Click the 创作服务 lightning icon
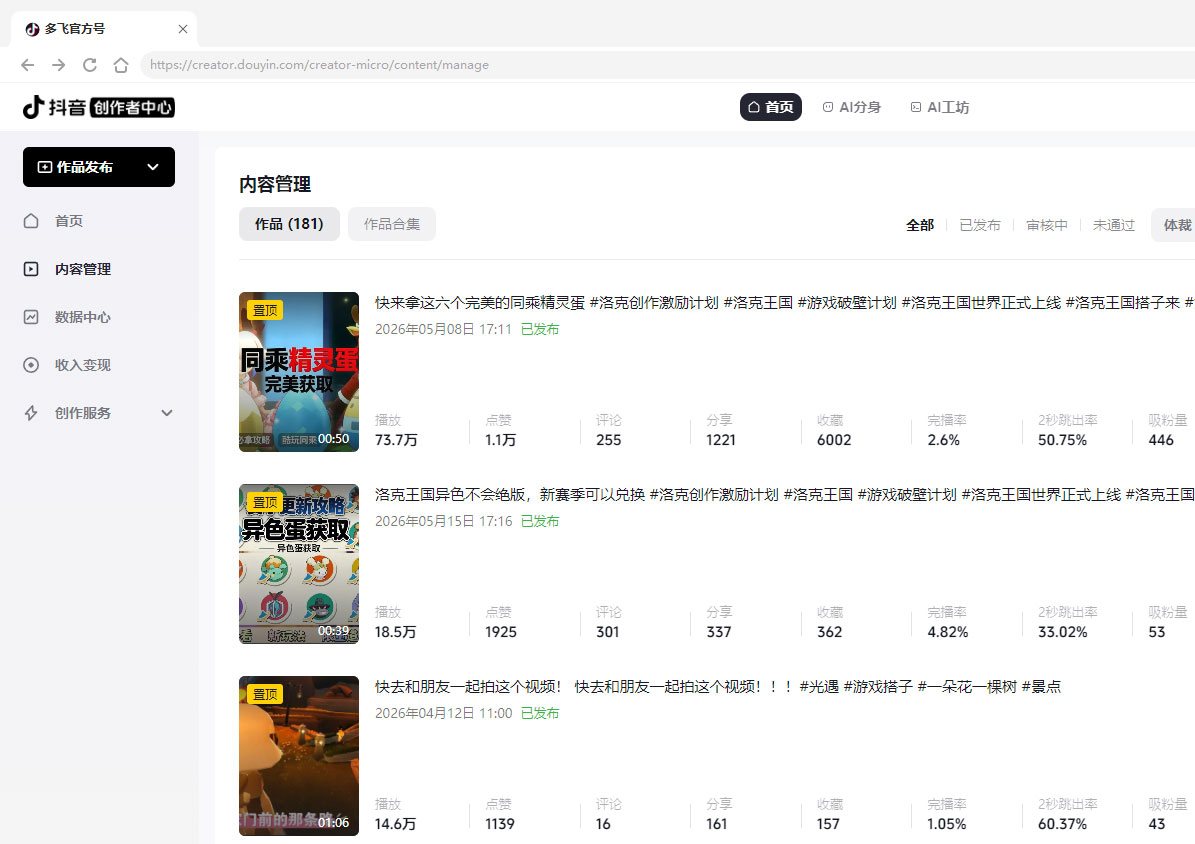Viewport: 1195px width, 844px height. click(x=31, y=413)
